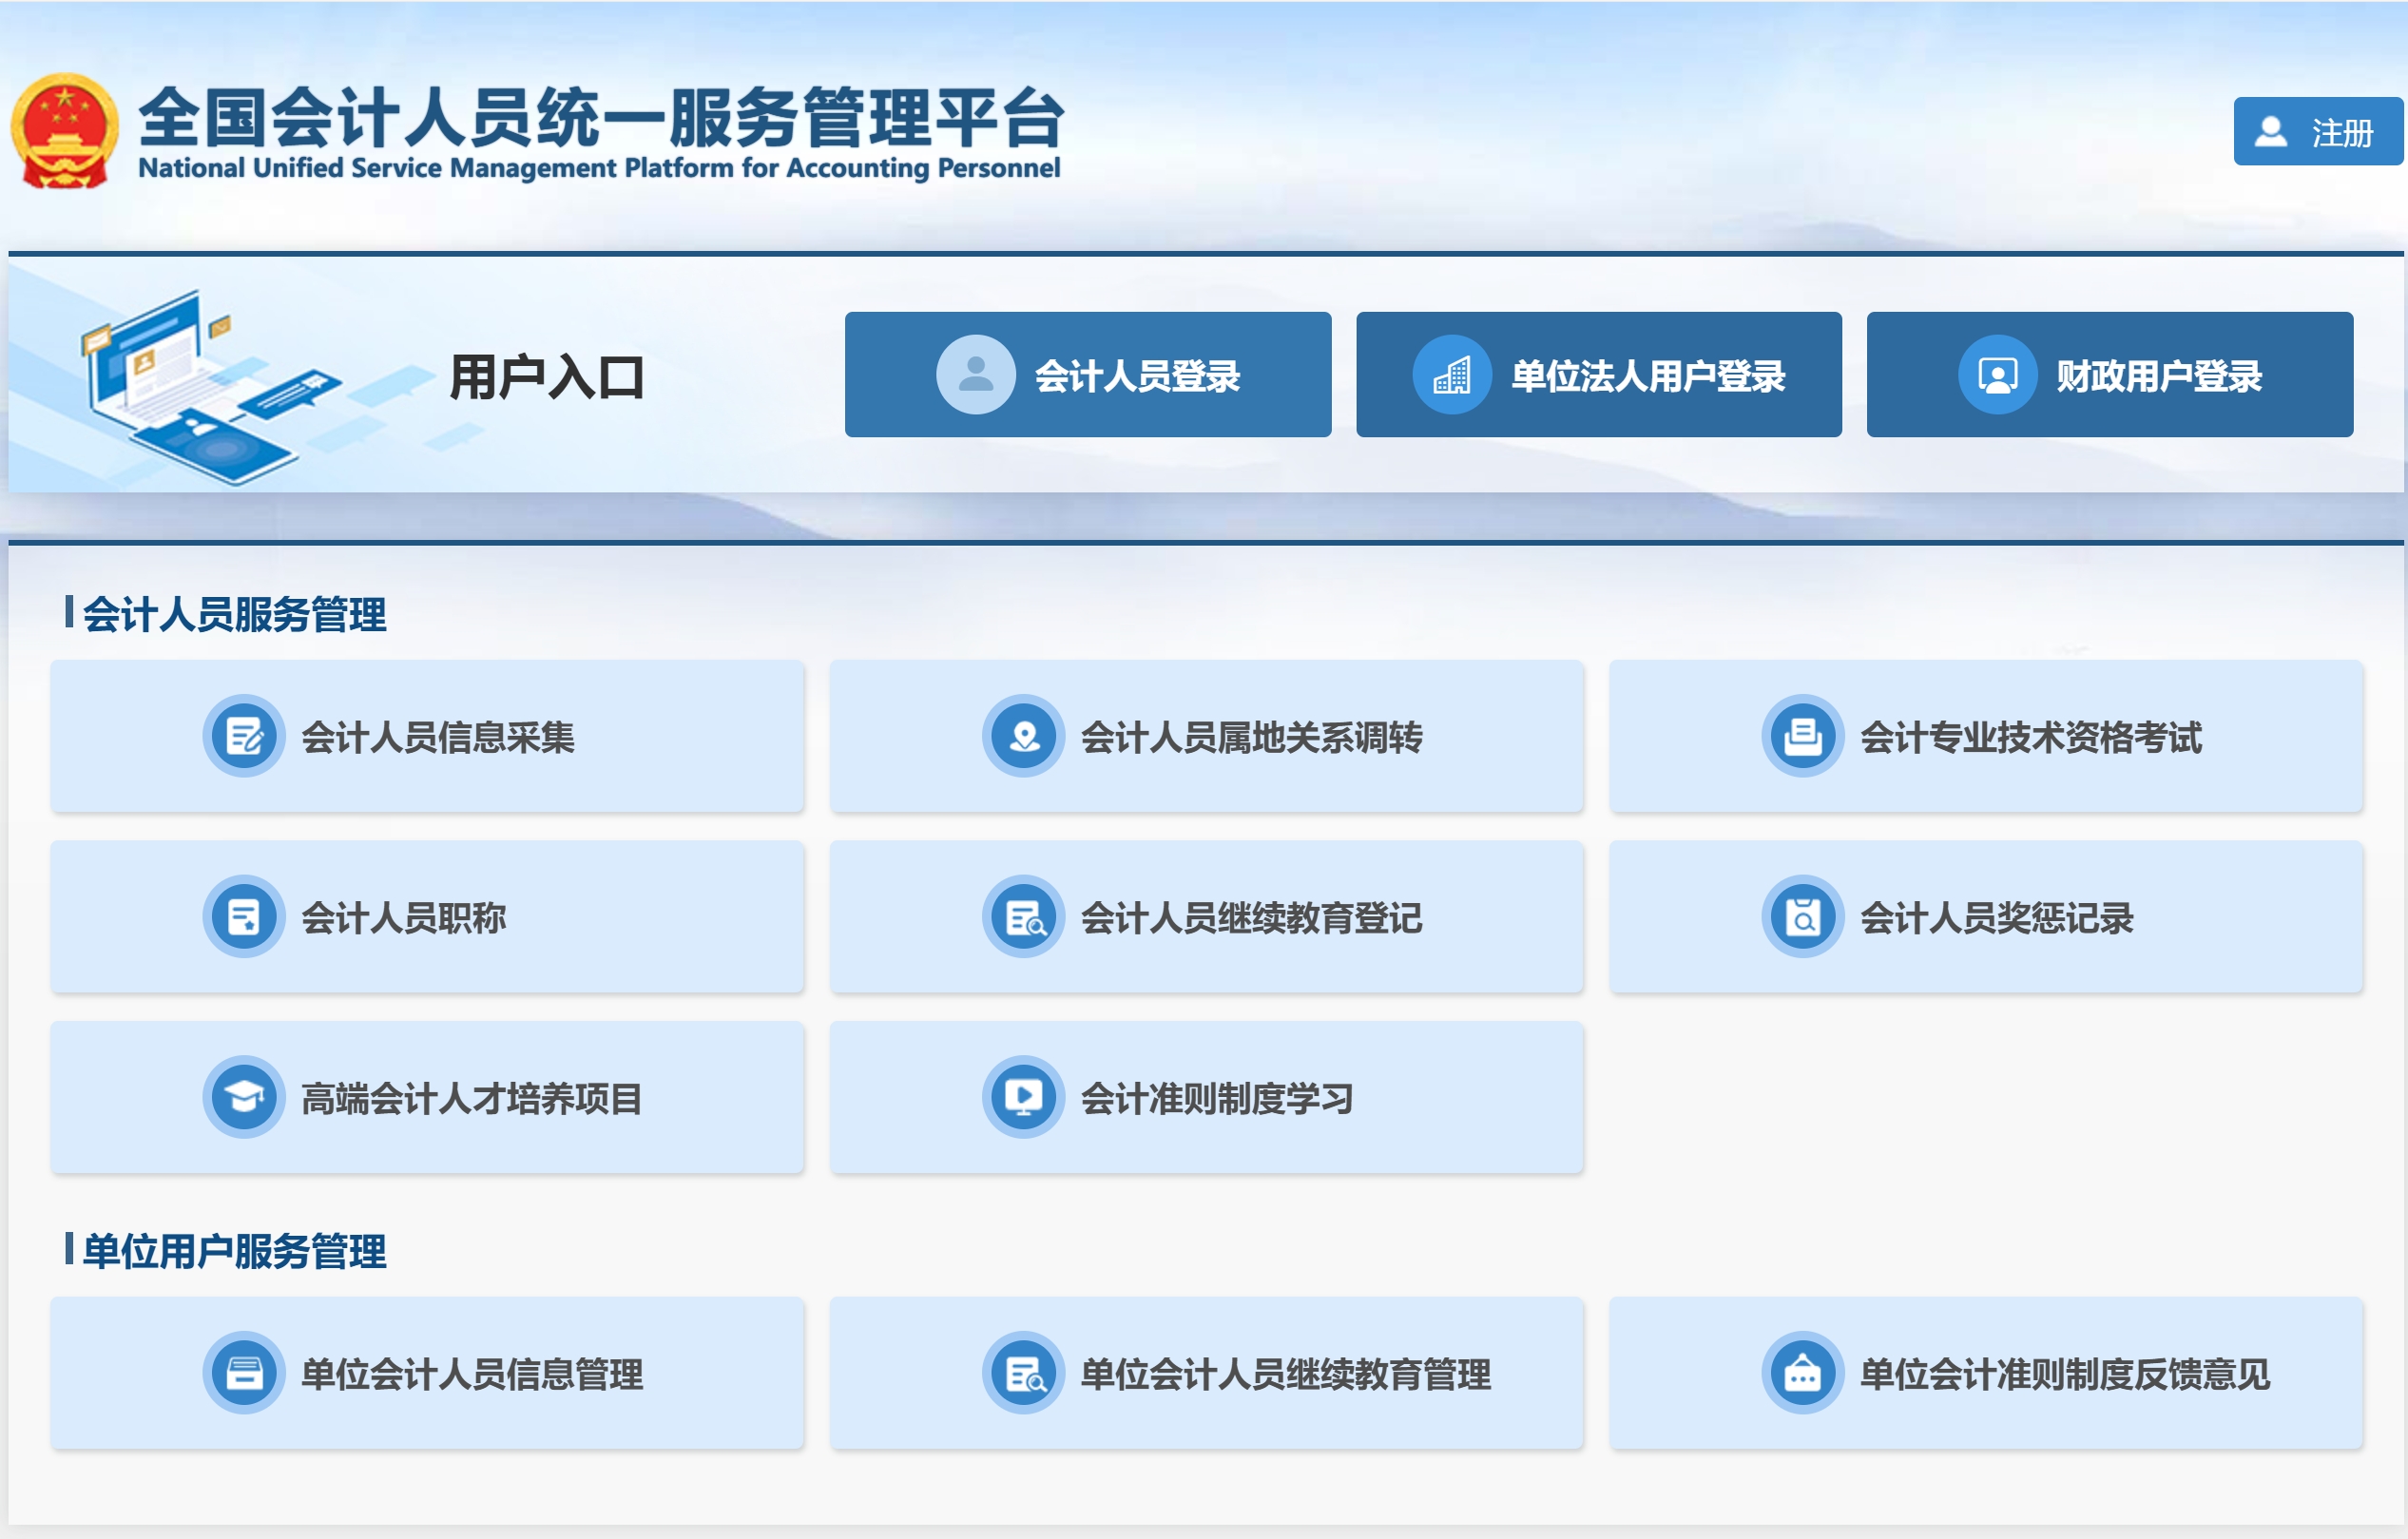2408x1539 pixels.
Task: Click the video play icon of 会计准则制度学习
Action: click(x=1023, y=1097)
